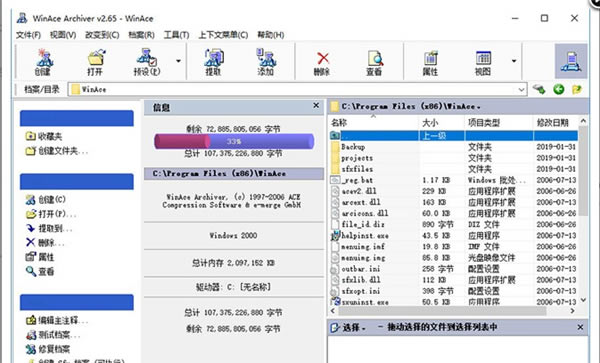Open the 工具(T) menu

click(x=176, y=35)
